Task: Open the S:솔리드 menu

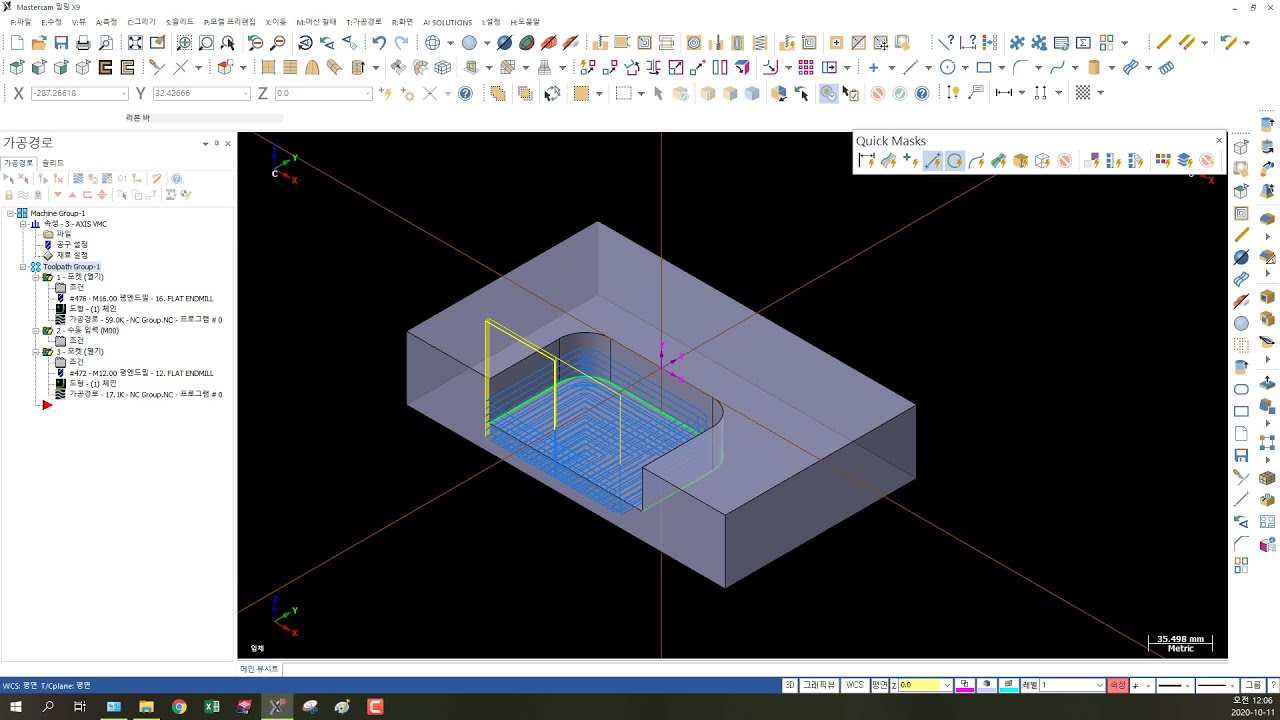Action: (180, 22)
